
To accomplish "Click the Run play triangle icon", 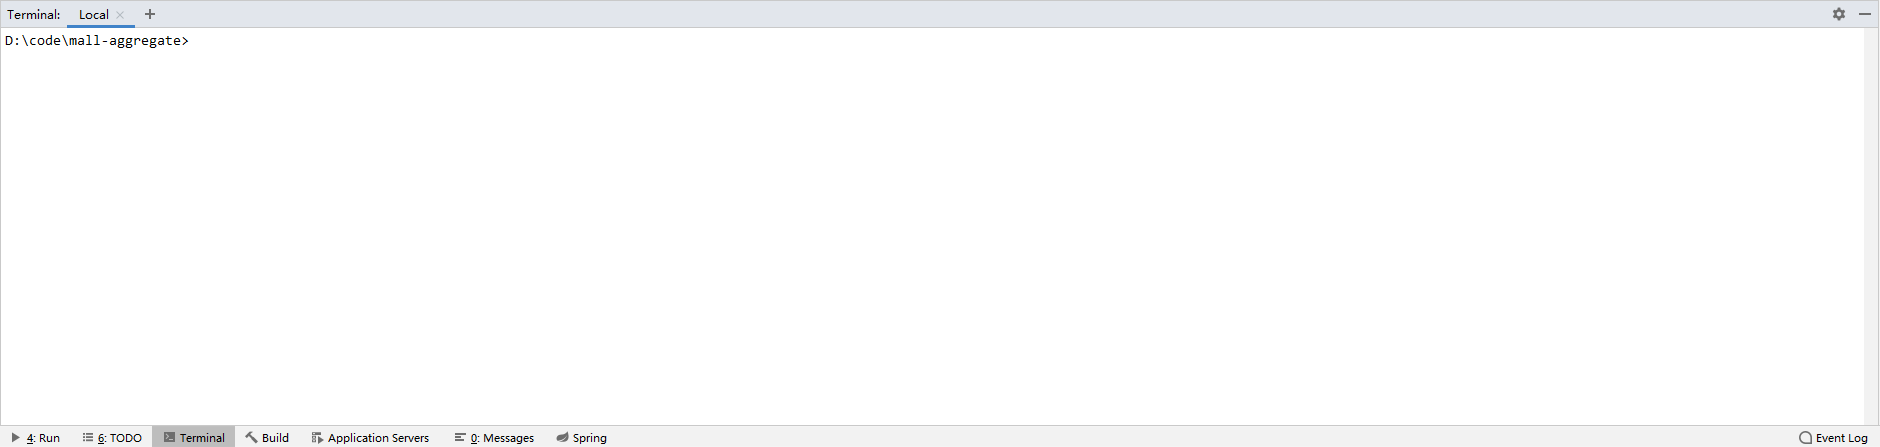I will (x=16, y=437).
